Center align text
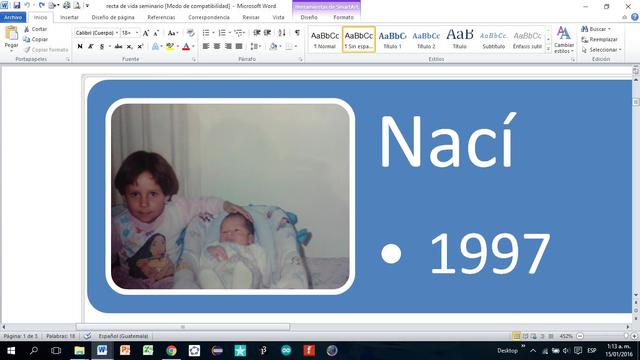Viewport: 640px width, 360px height. 217,47
